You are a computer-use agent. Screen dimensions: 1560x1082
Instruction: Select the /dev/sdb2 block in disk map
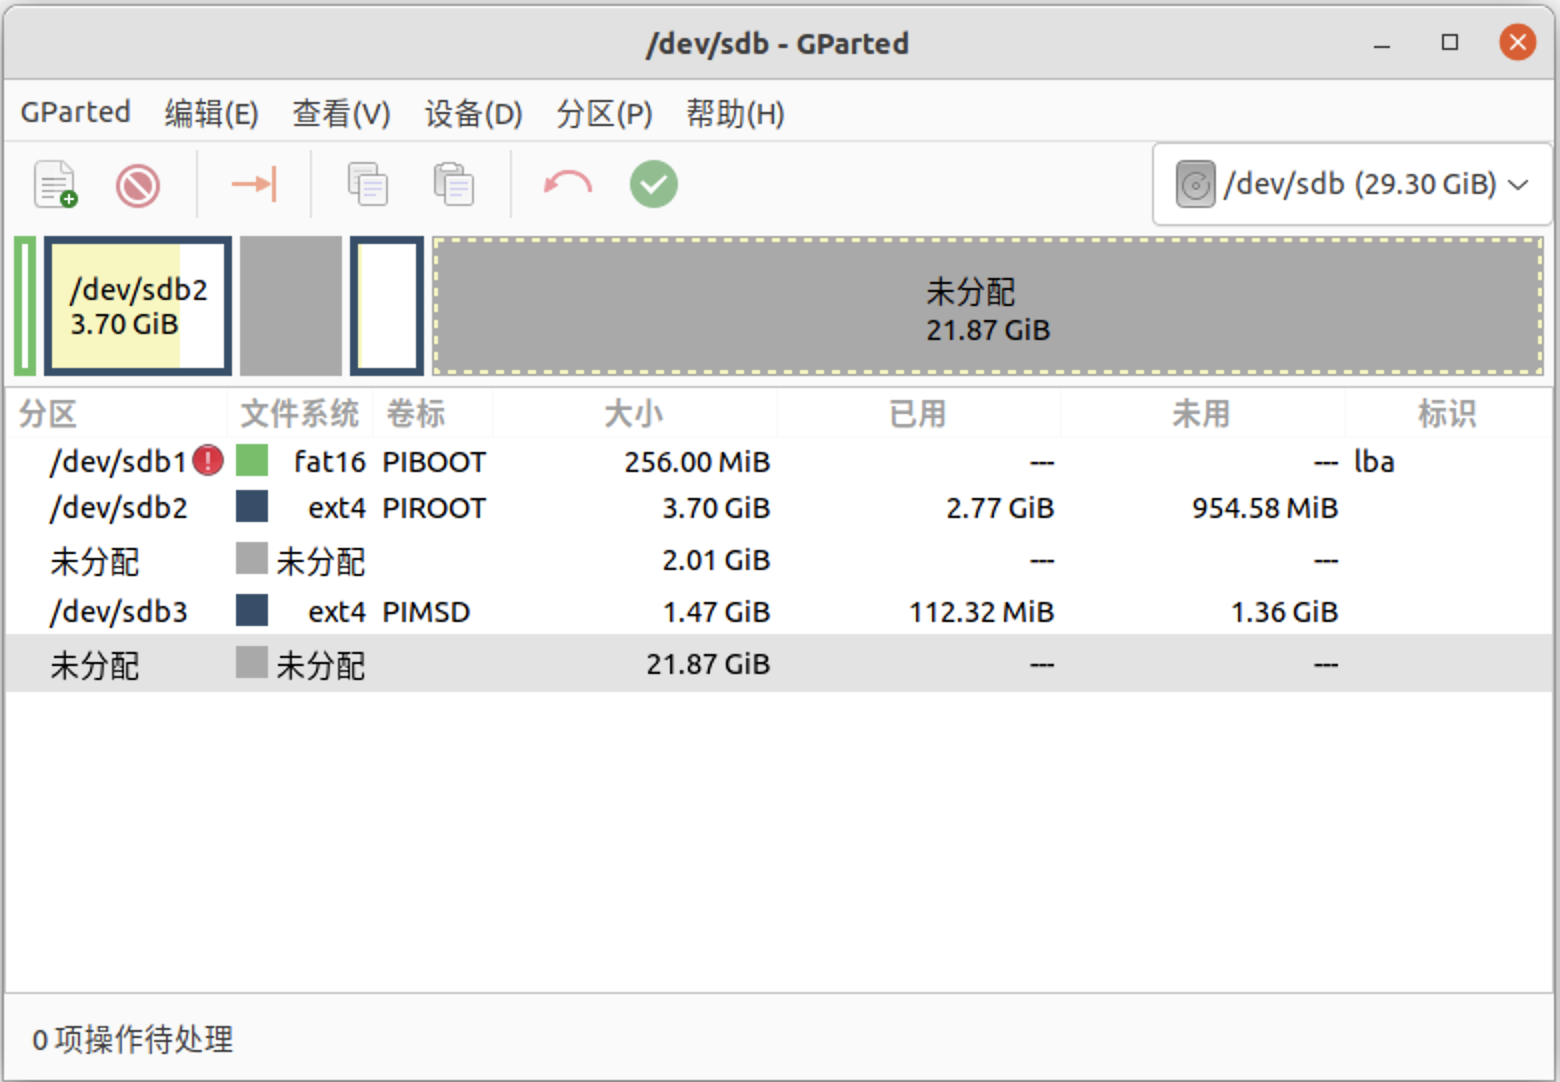138,306
